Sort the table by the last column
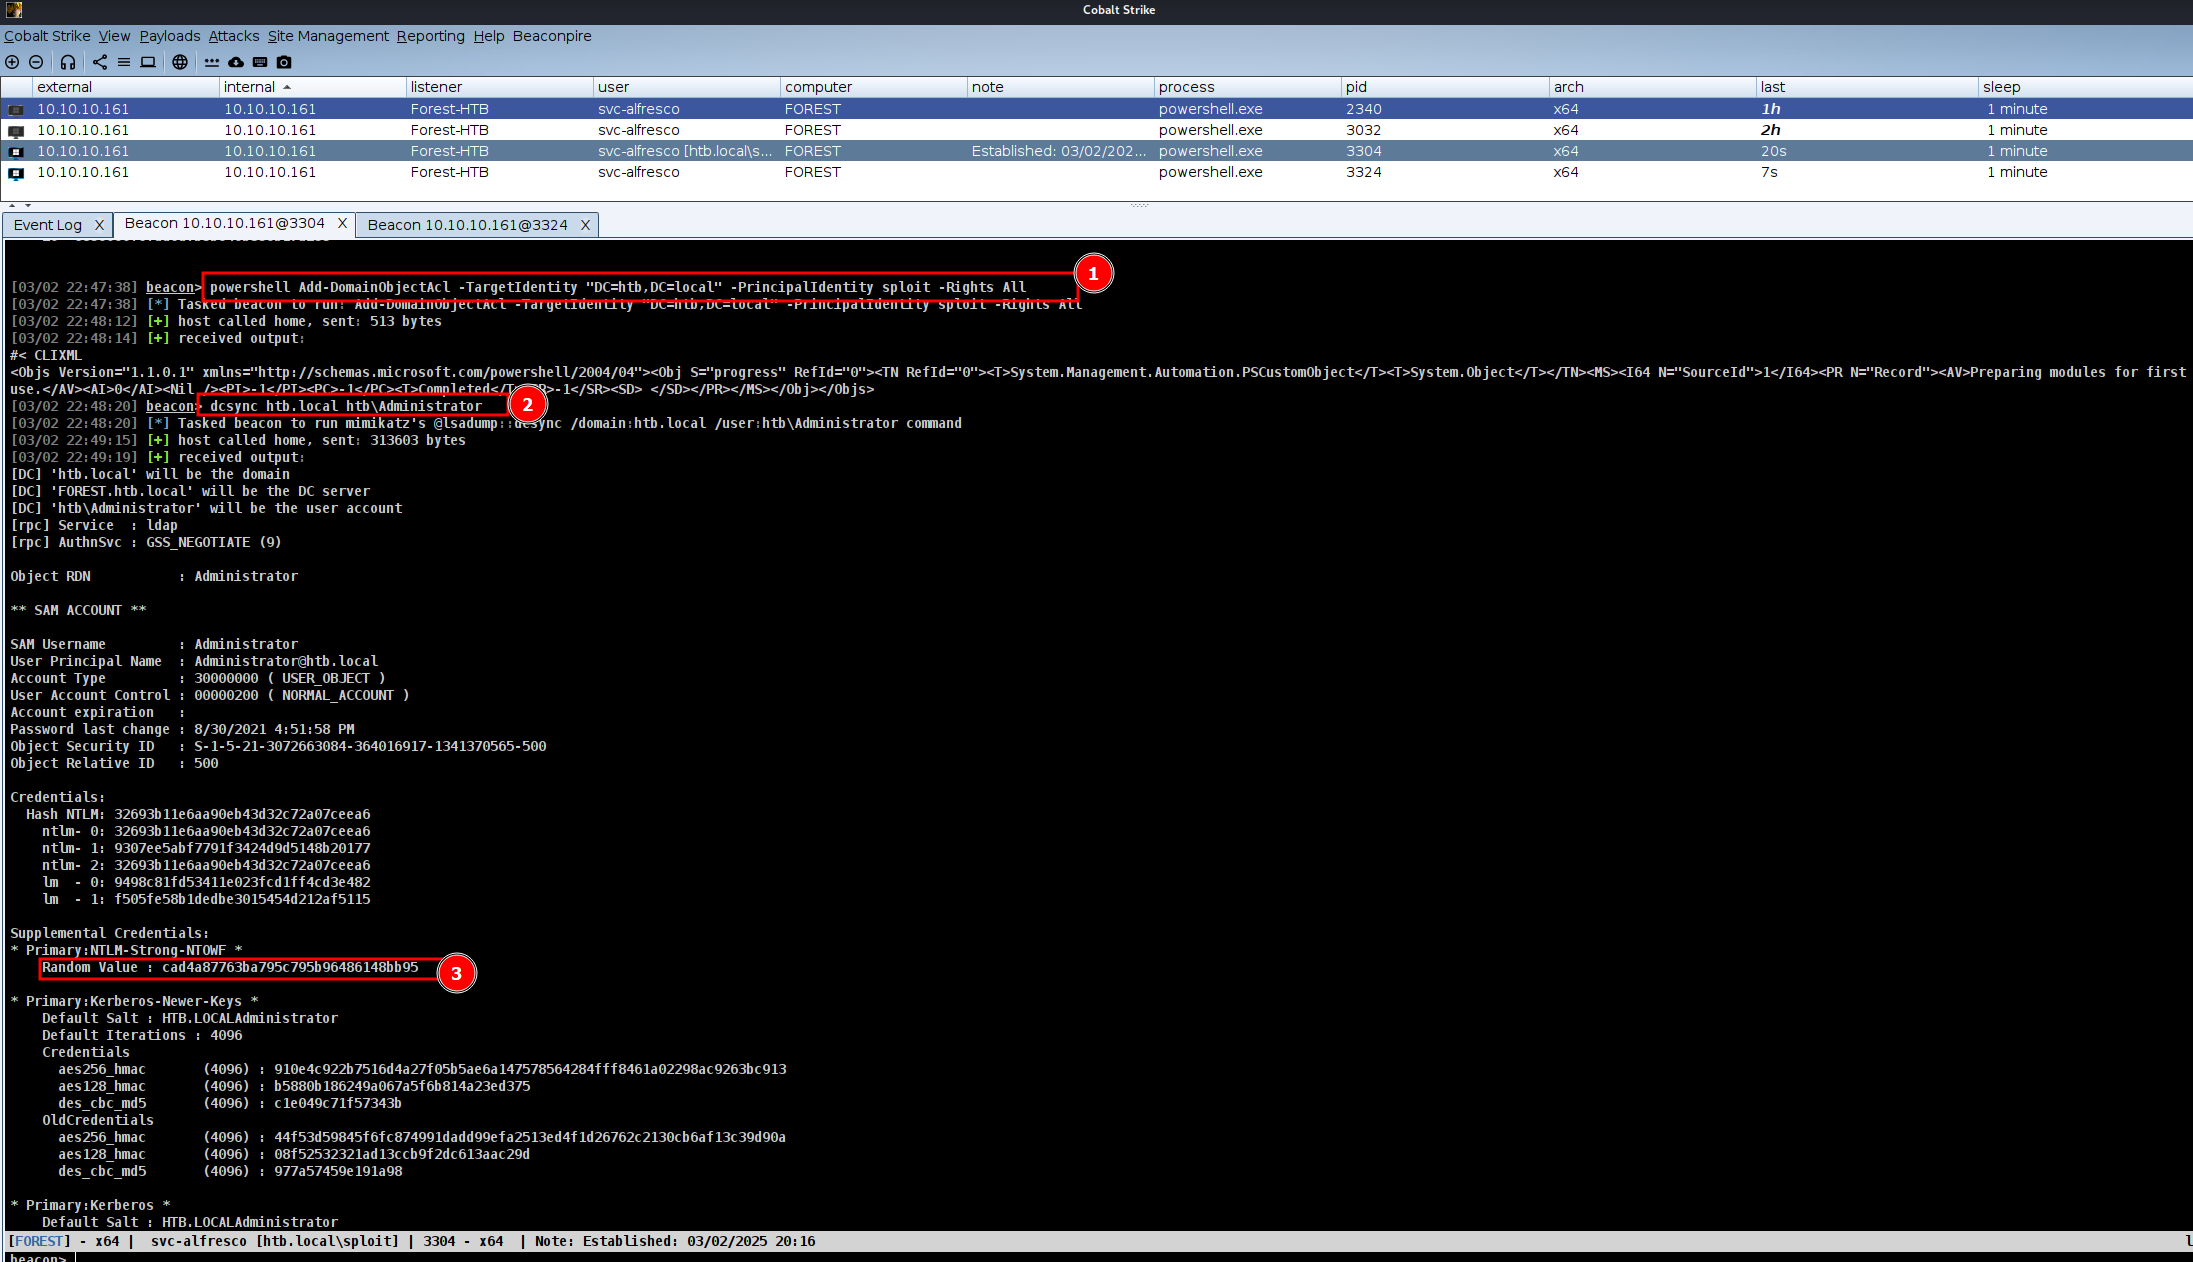 [1772, 87]
